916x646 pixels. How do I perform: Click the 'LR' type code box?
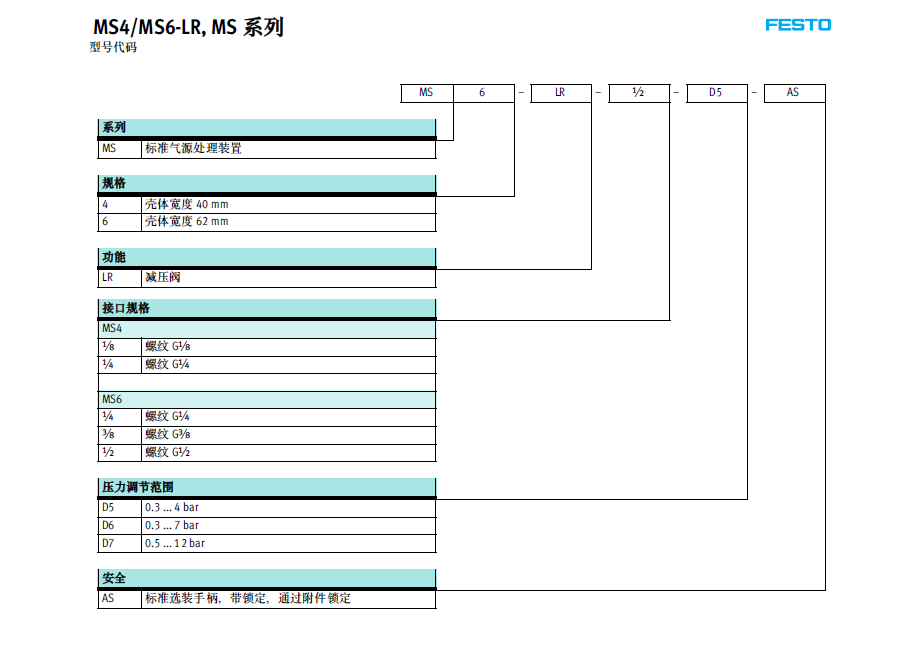click(560, 93)
